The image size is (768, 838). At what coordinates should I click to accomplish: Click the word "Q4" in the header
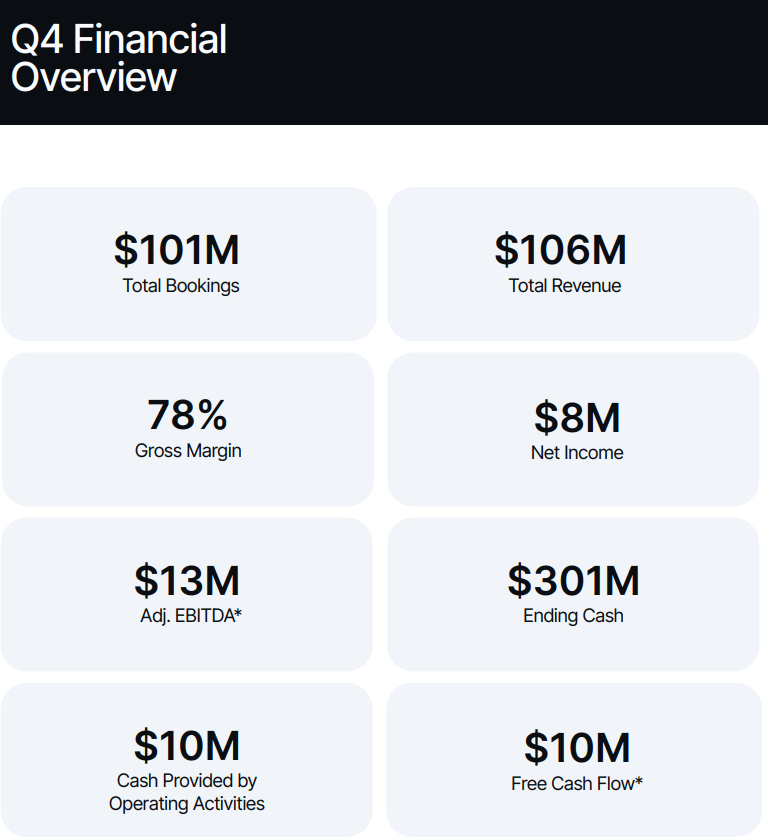[x=37, y=40]
